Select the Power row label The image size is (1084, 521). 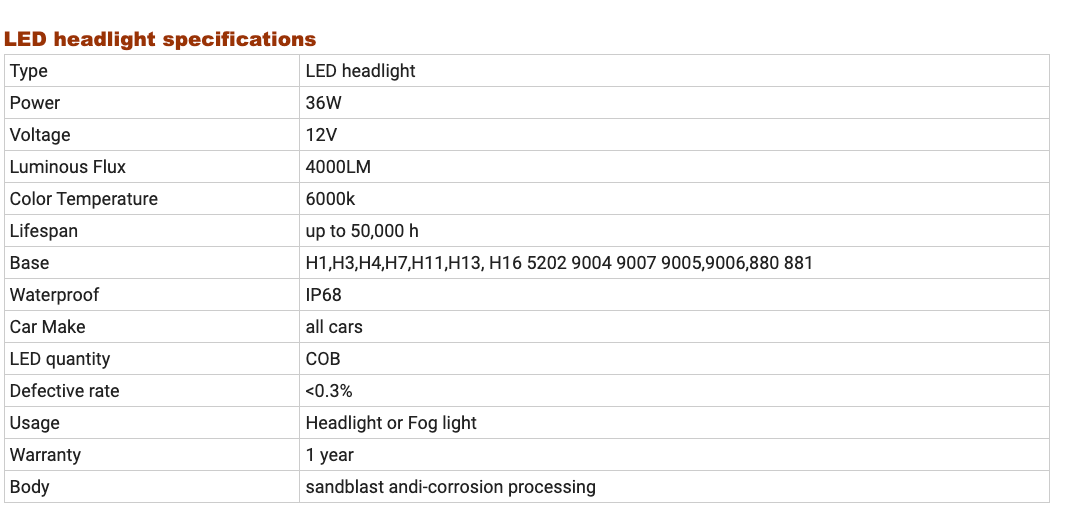coord(35,103)
